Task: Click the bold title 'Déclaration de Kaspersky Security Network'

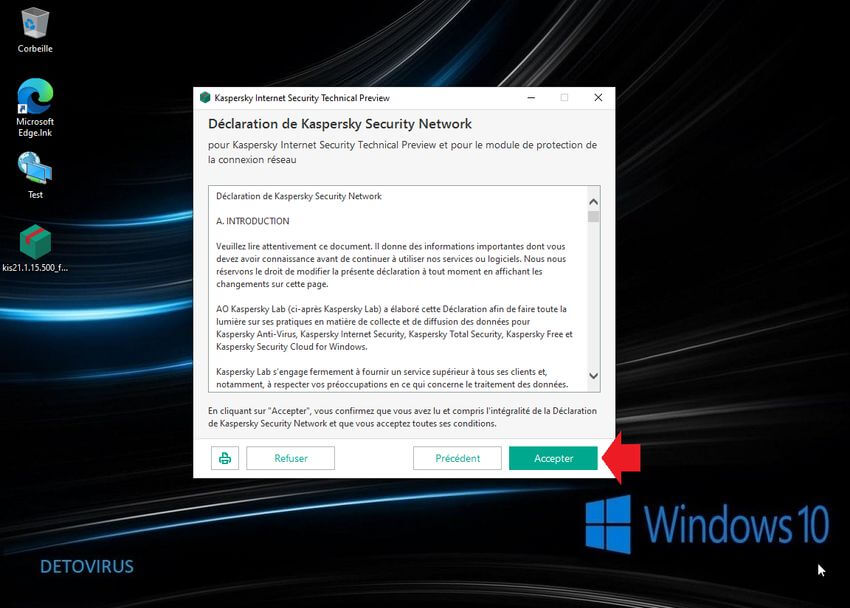Action: click(x=340, y=124)
